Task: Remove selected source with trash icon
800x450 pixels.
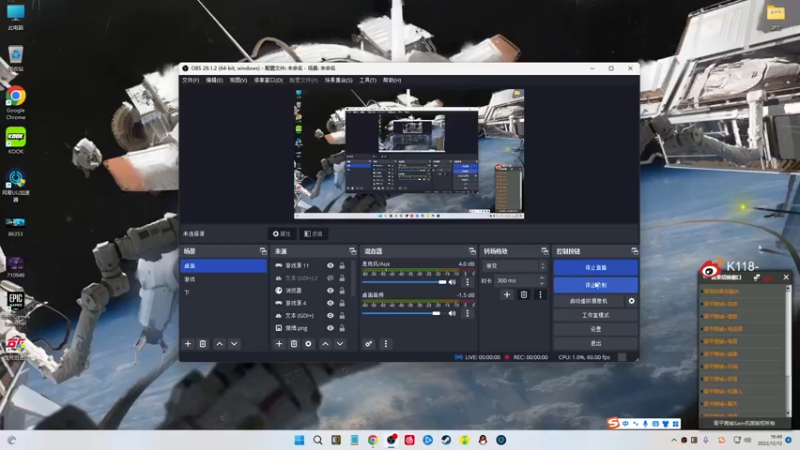Action: pyautogui.click(x=294, y=344)
